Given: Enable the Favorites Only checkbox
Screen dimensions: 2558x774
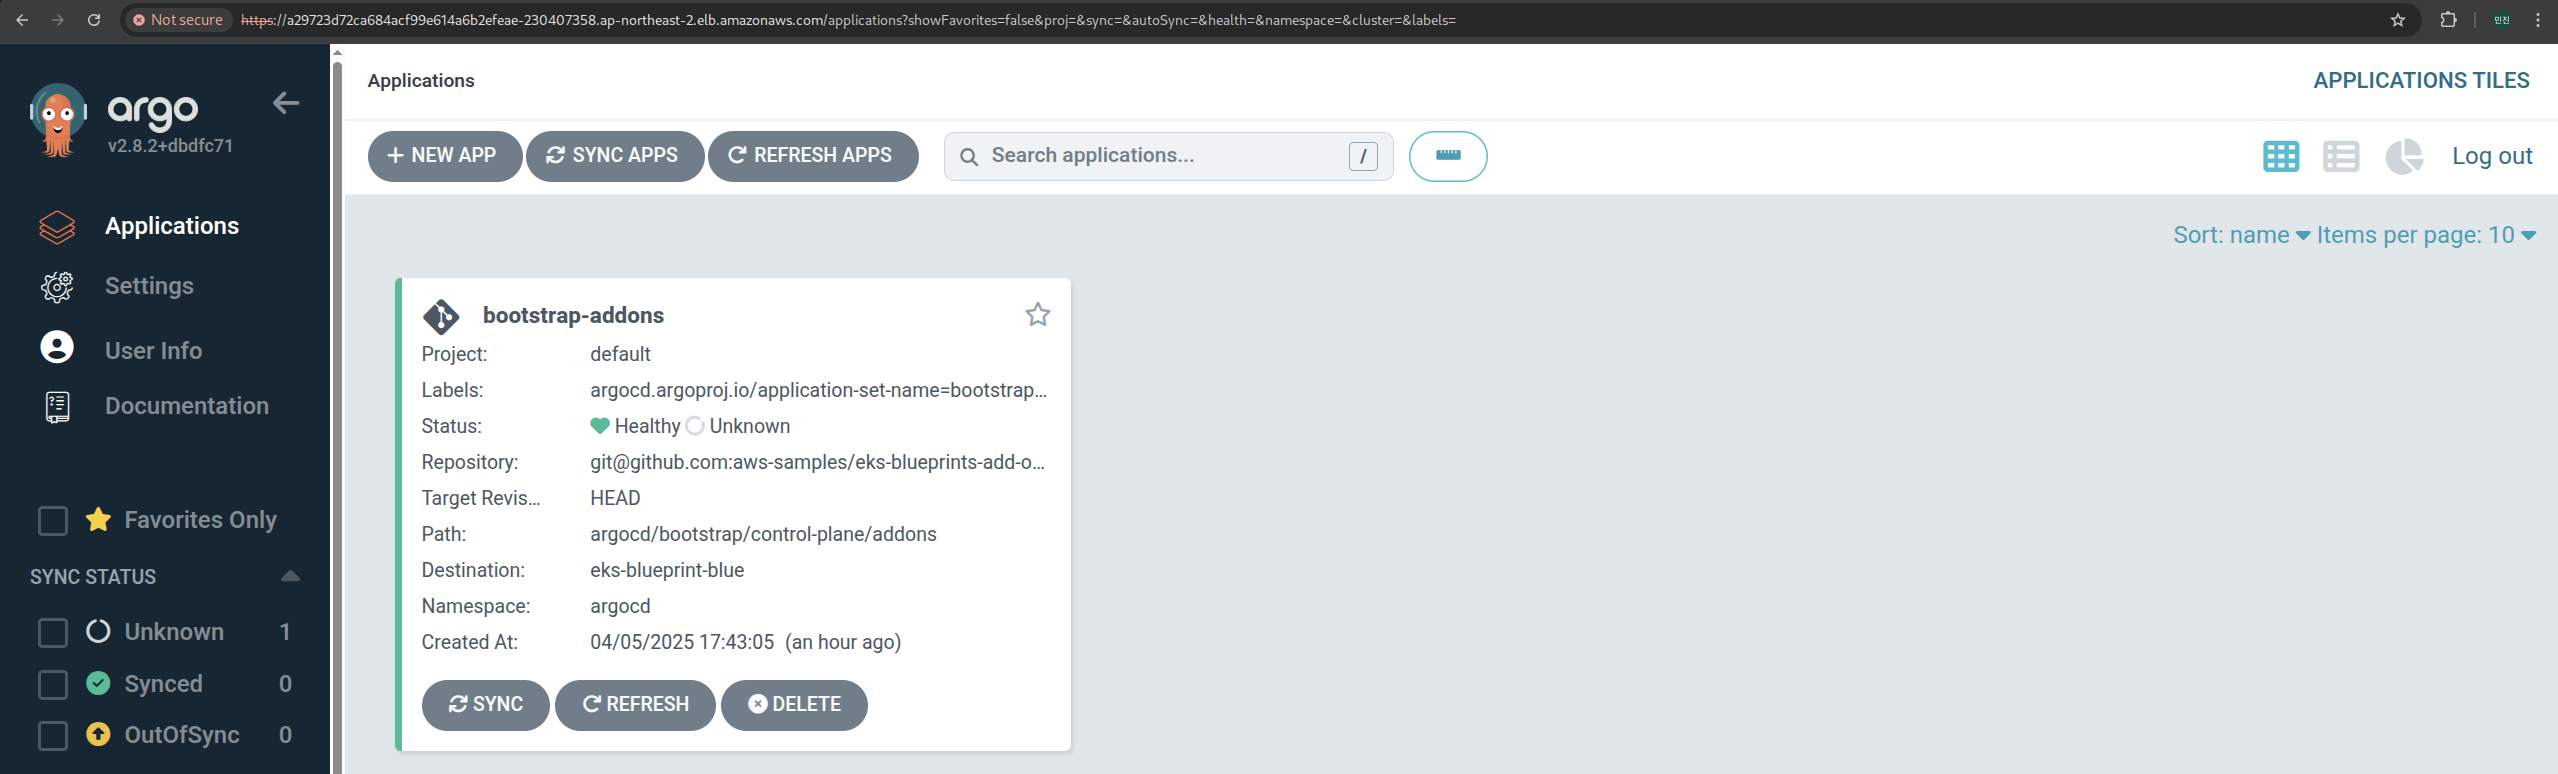Looking at the screenshot, I should (x=52, y=521).
